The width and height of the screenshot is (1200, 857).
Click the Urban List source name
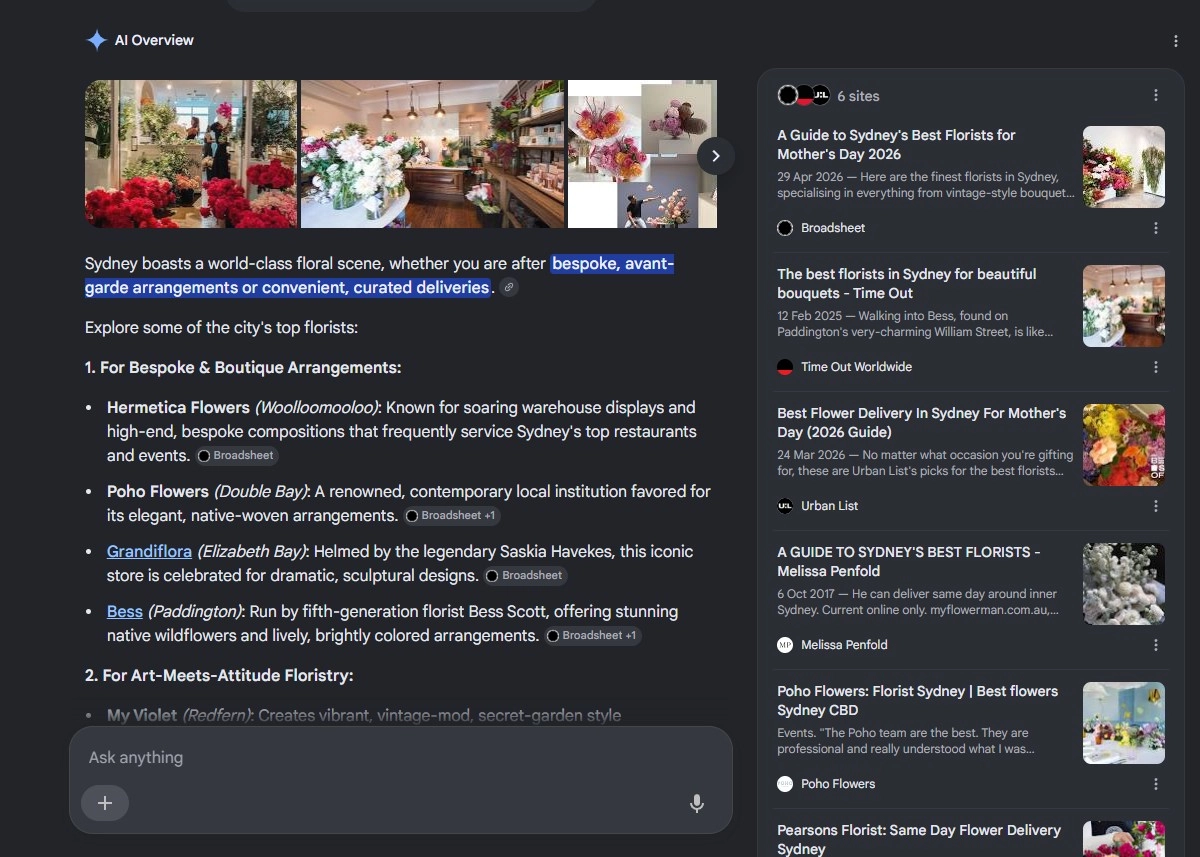pyautogui.click(x=829, y=506)
